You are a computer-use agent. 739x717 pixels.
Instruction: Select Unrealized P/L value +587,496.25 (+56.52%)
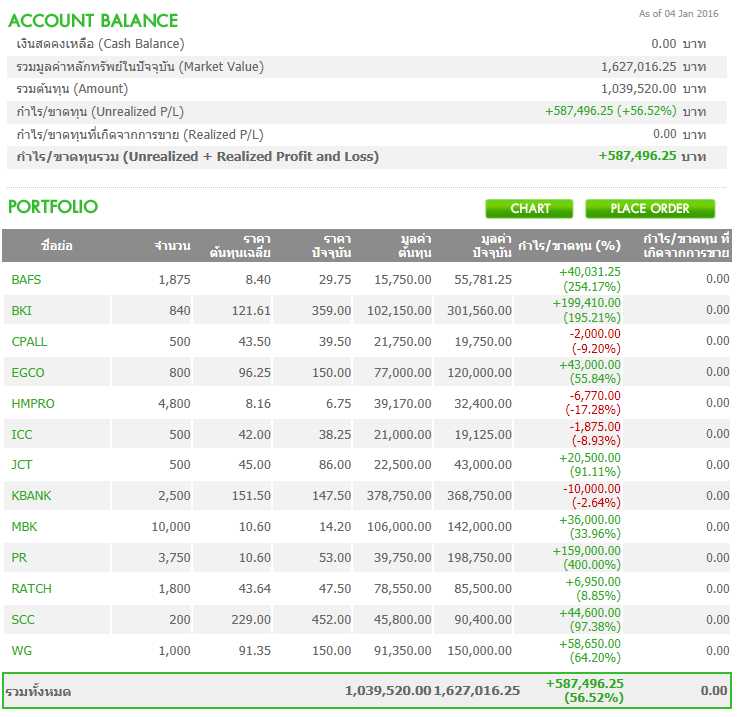point(611,111)
